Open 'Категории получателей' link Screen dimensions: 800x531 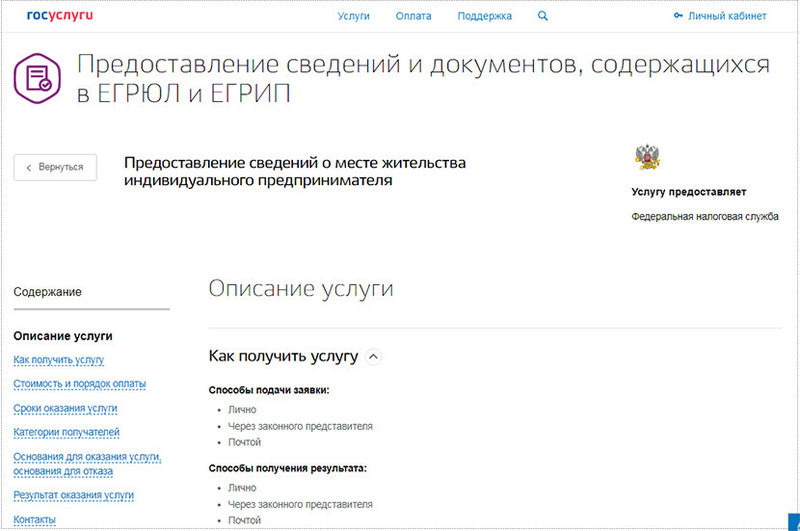[66, 433]
